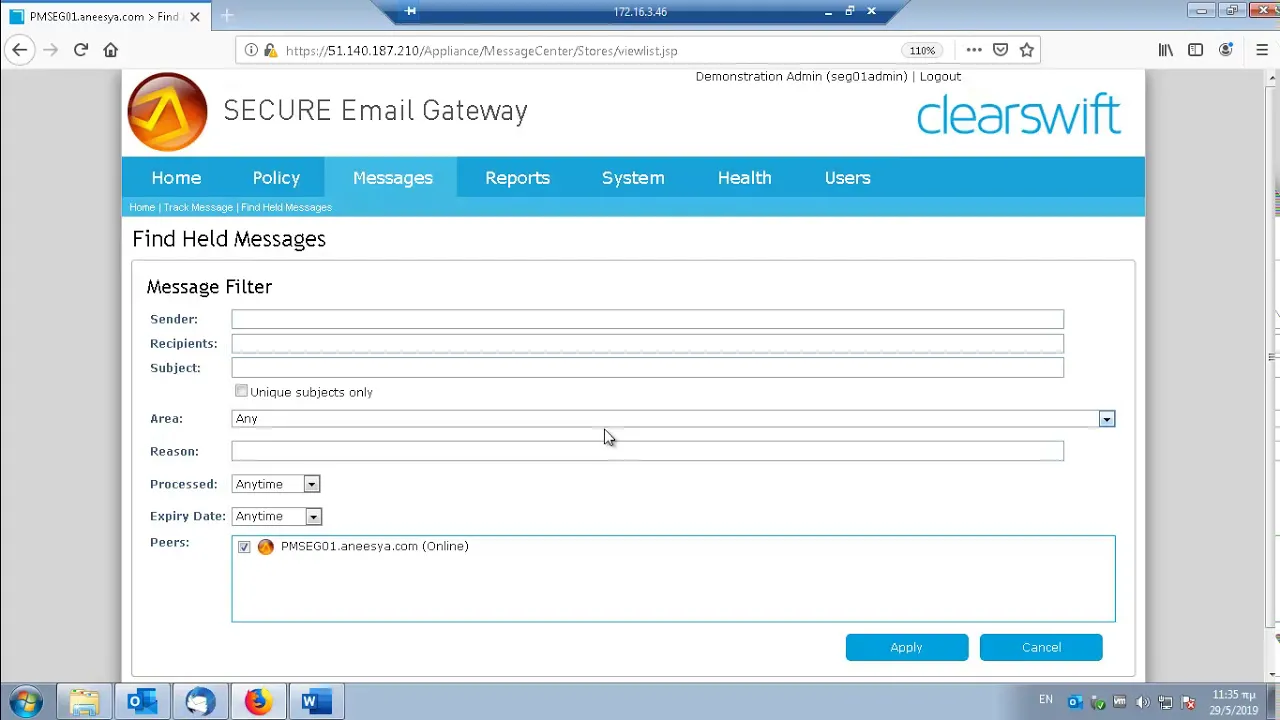Open the Firefox account icon
1280x720 pixels.
coord(1226,50)
